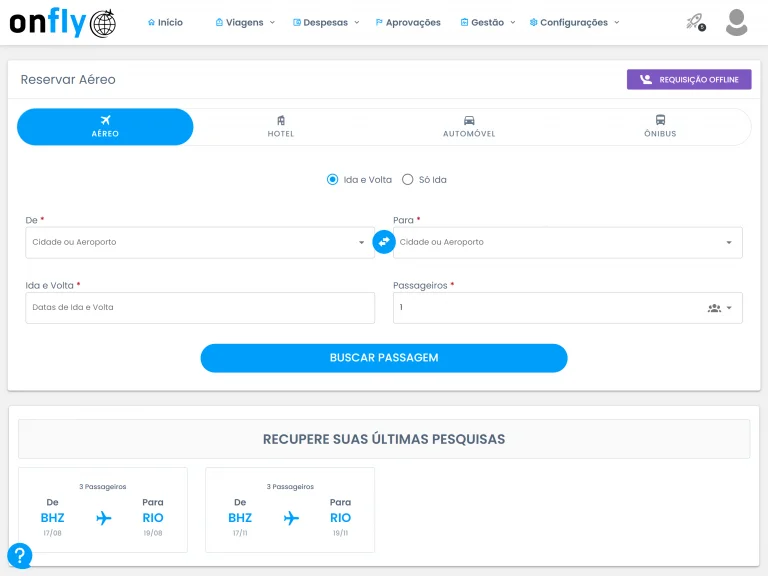Viewport: 768px width, 576px height.
Task: Click Recupere Suas Últimas Pesquisas heading
Action: click(384, 439)
